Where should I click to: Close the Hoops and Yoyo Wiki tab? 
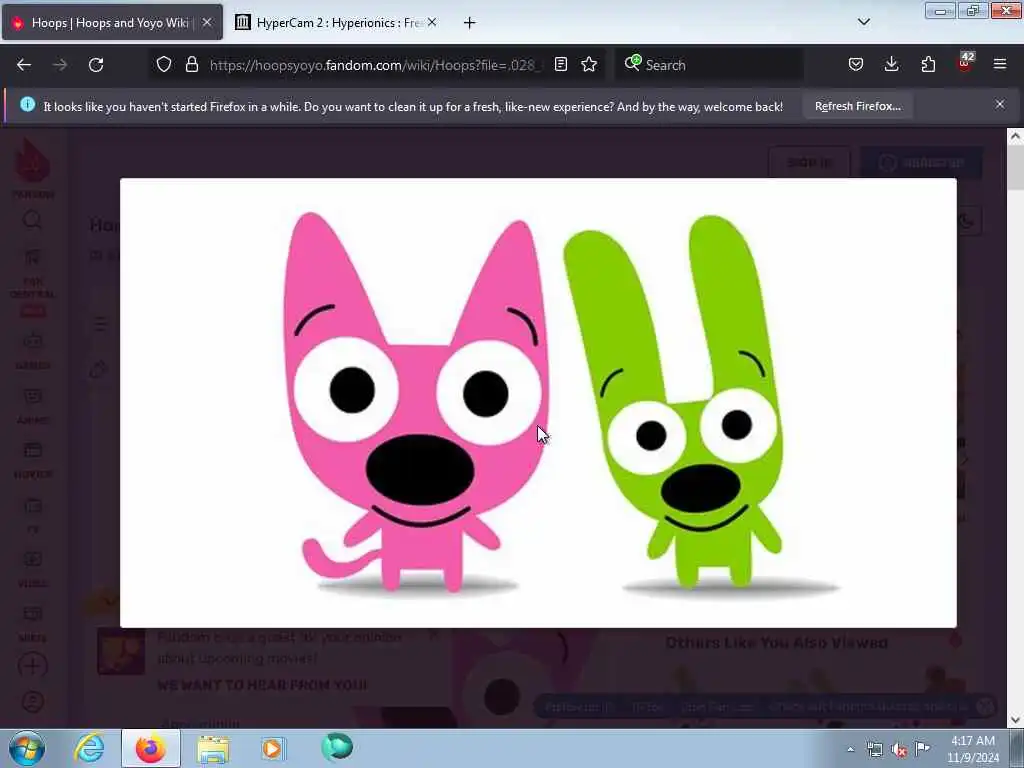pos(207,22)
